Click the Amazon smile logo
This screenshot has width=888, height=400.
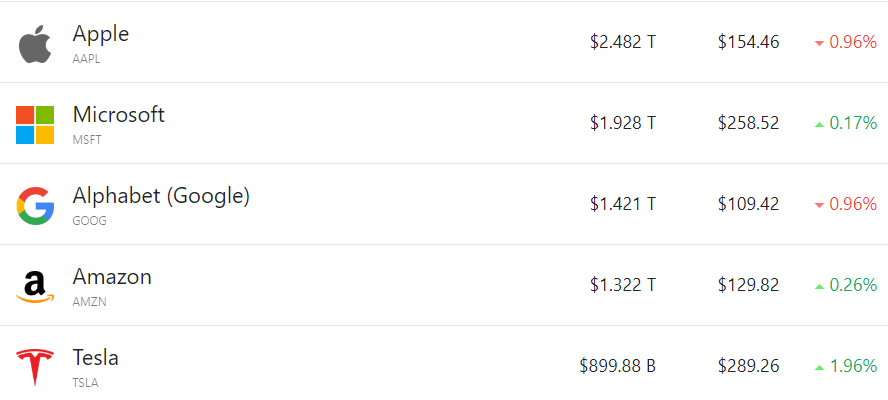(35, 287)
